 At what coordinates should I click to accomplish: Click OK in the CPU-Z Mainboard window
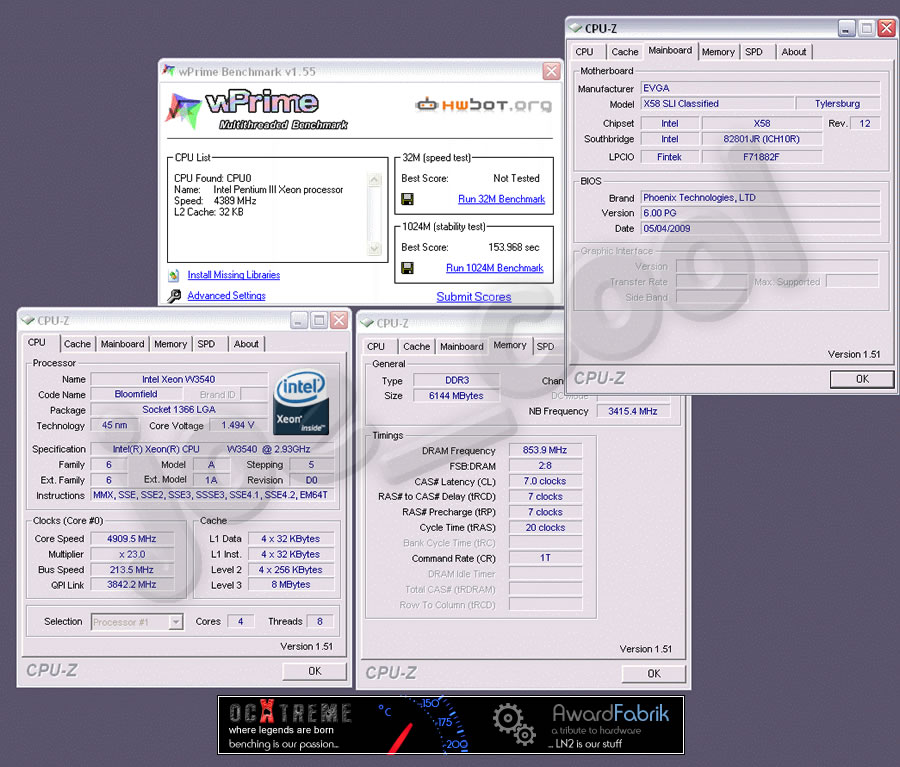862,379
